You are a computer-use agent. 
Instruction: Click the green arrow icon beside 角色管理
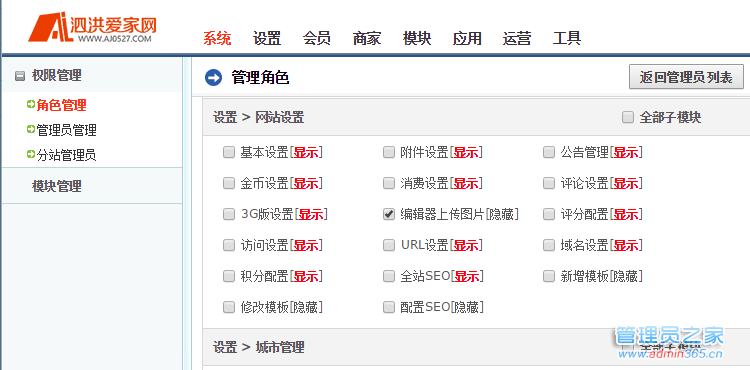click(x=31, y=104)
